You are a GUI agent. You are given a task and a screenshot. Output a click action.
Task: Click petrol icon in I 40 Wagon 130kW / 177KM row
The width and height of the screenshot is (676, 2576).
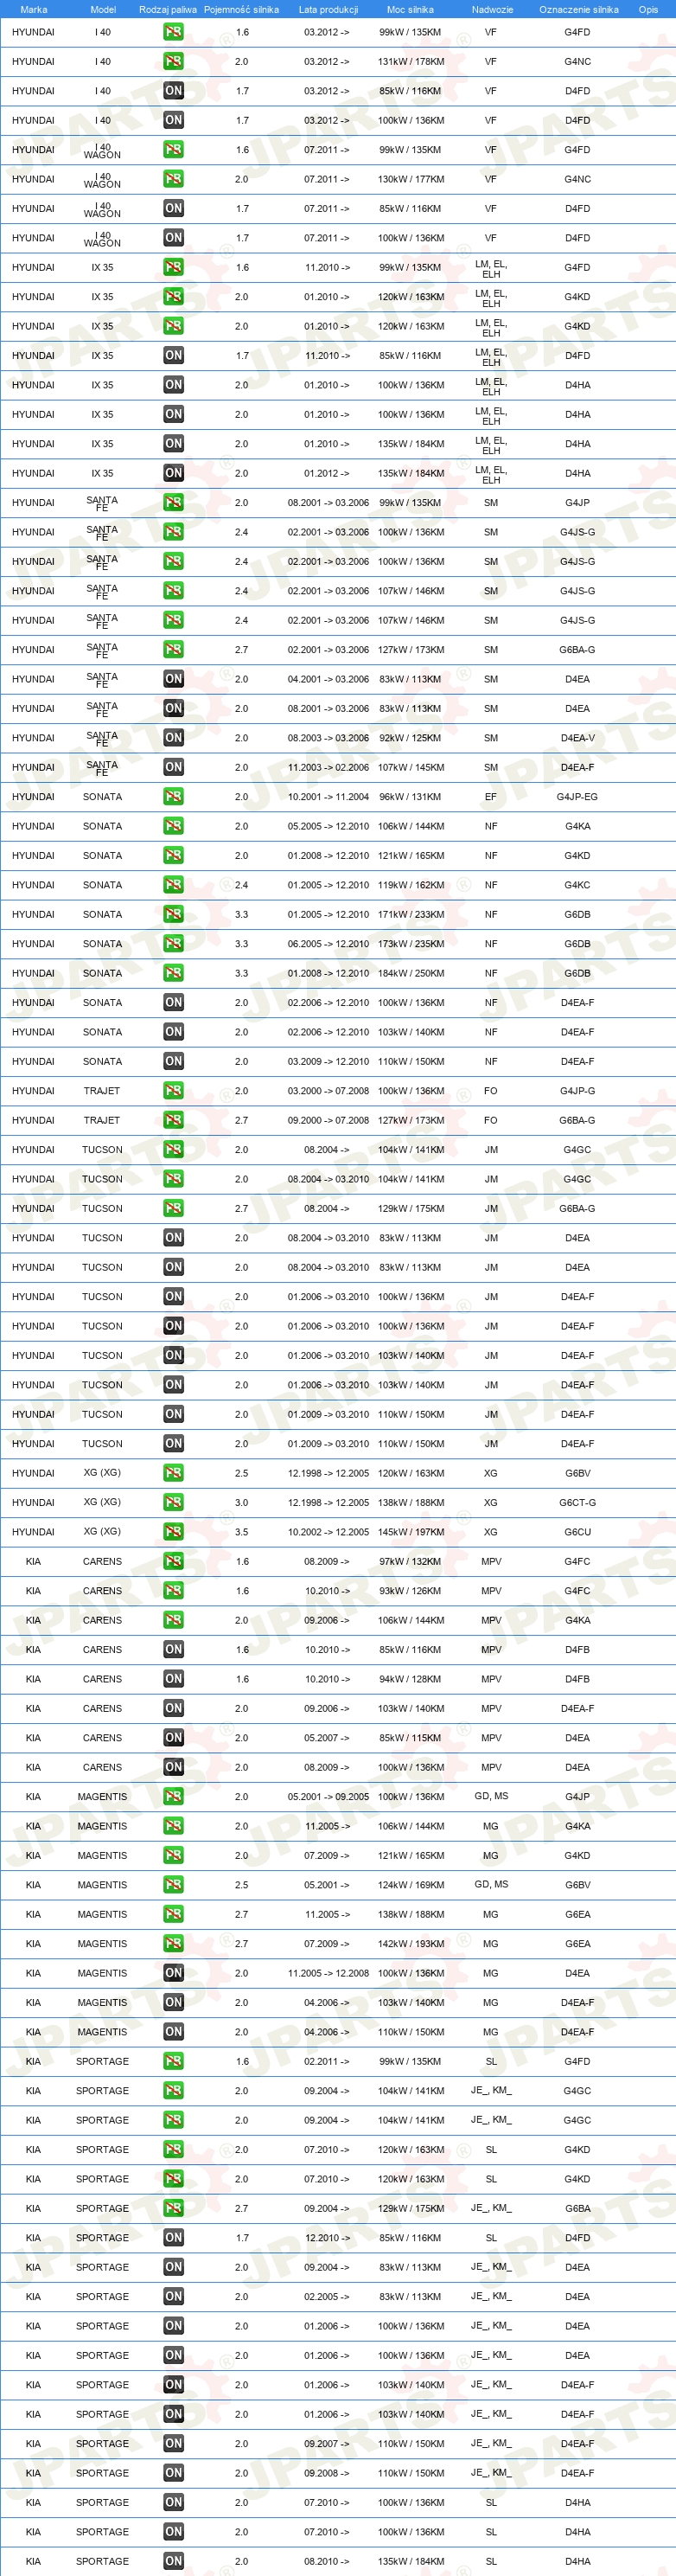pyautogui.click(x=173, y=179)
